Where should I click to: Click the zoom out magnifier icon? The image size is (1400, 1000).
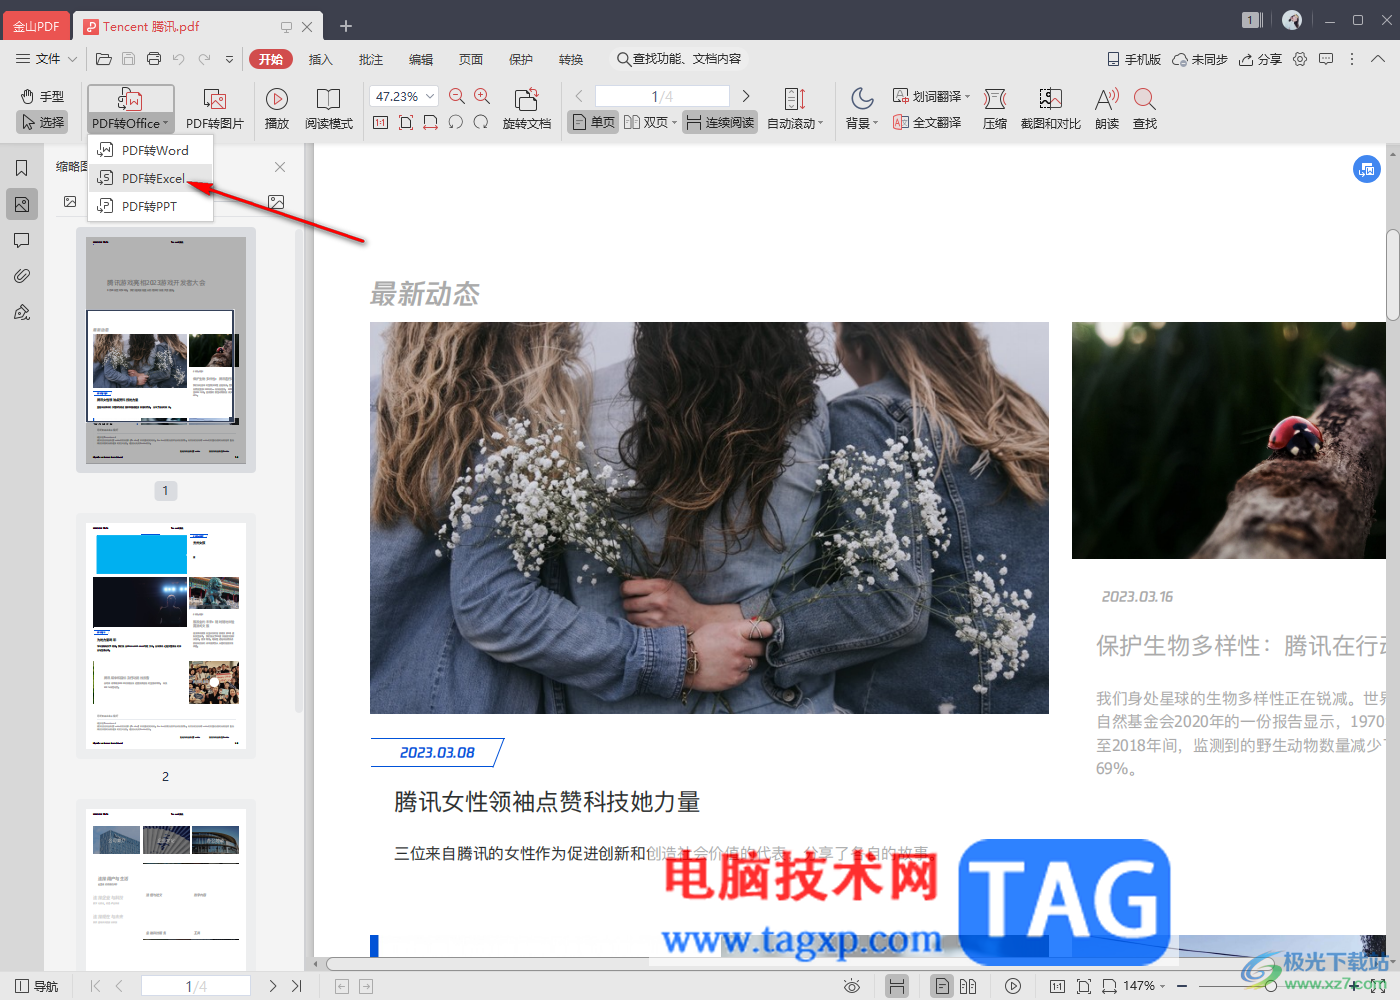click(457, 96)
